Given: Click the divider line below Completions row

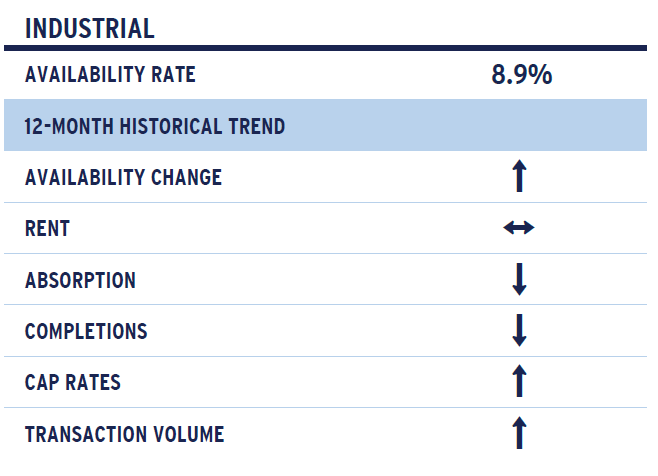Looking at the screenshot, I should [x=326, y=356].
